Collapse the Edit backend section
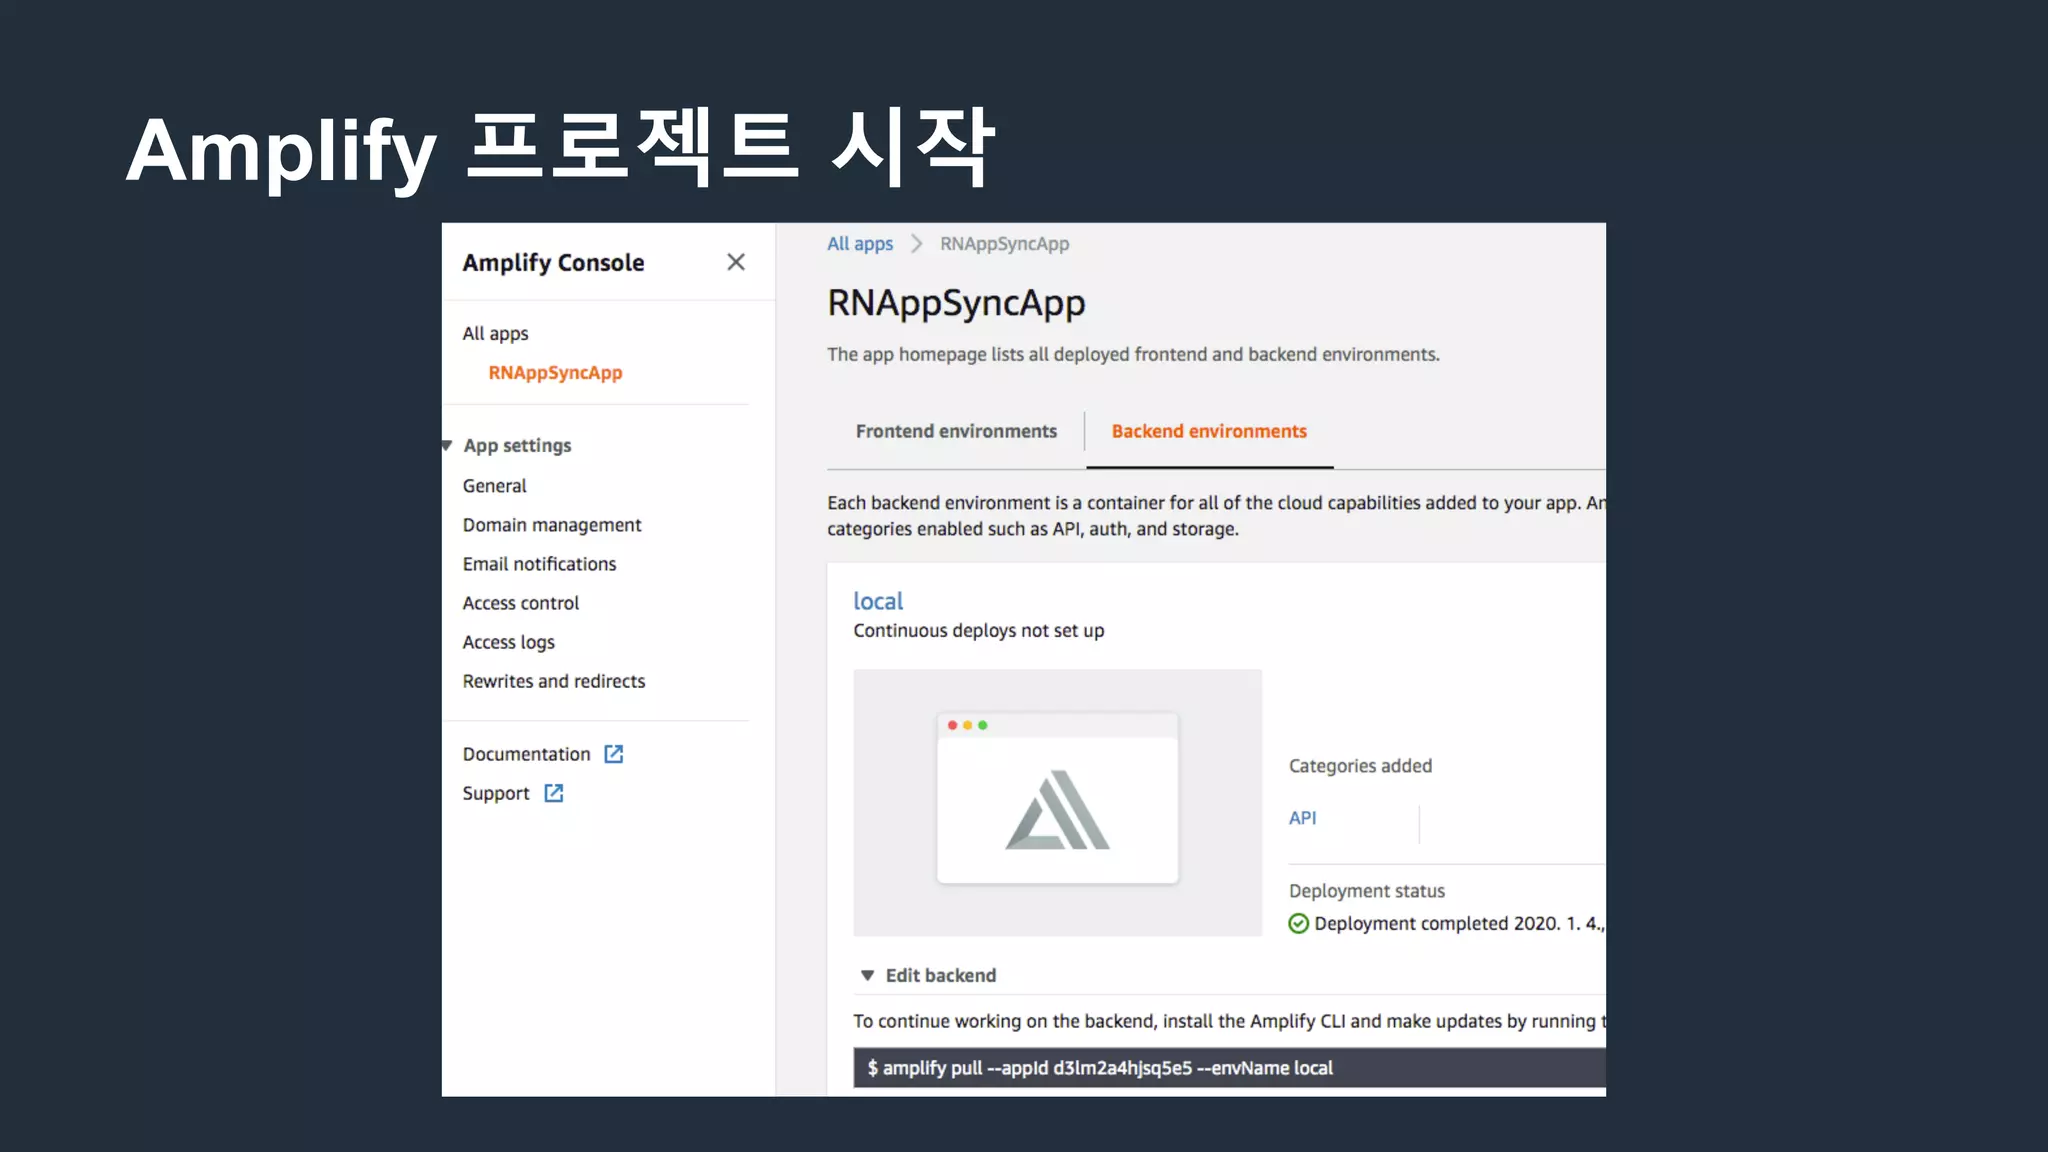Screen dimensions: 2048x1152 [867, 975]
